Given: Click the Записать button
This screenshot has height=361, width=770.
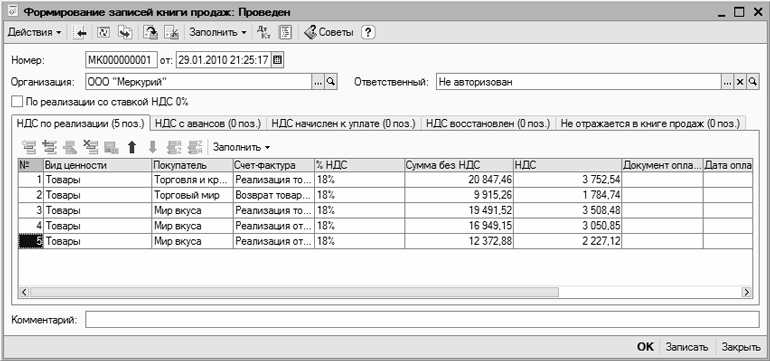Looking at the screenshot, I should [x=687, y=347].
